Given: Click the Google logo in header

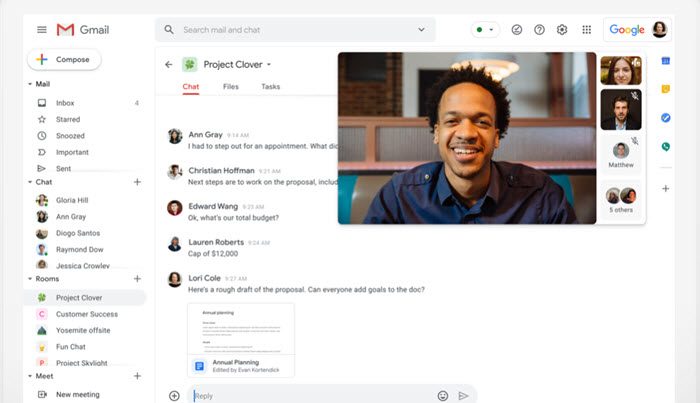Looking at the screenshot, I should coord(627,29).
